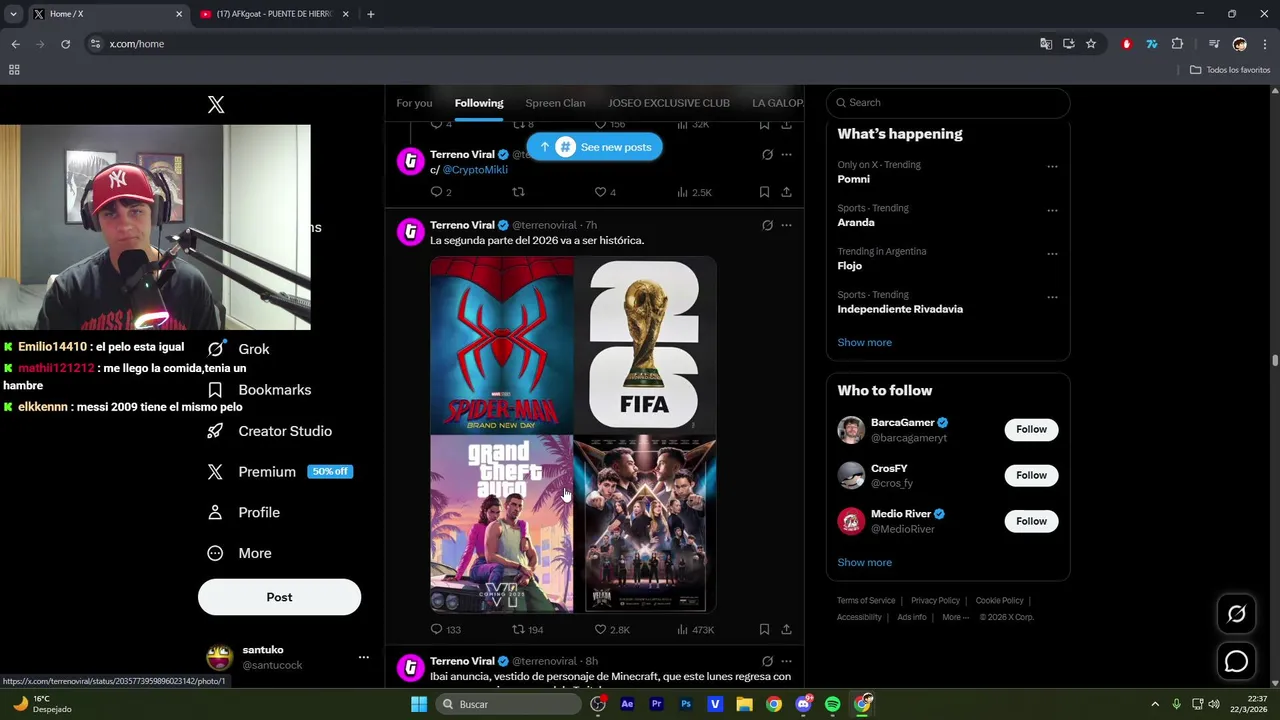This screenshot has height=720, width=1280.
Task: Expand the More footer links
Action: (x=956, y=617)
